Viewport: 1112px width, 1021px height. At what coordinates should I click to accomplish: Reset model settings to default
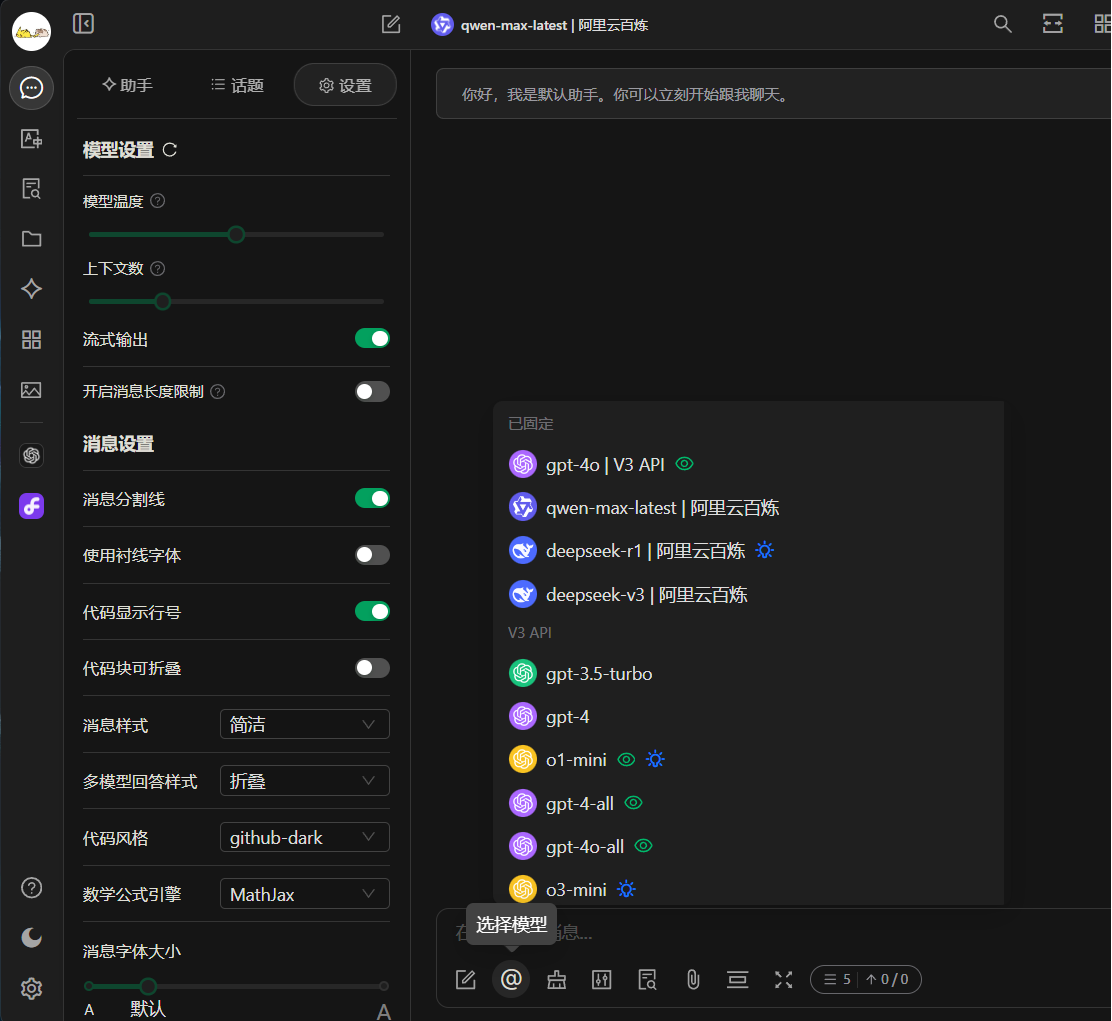point(169,150)
